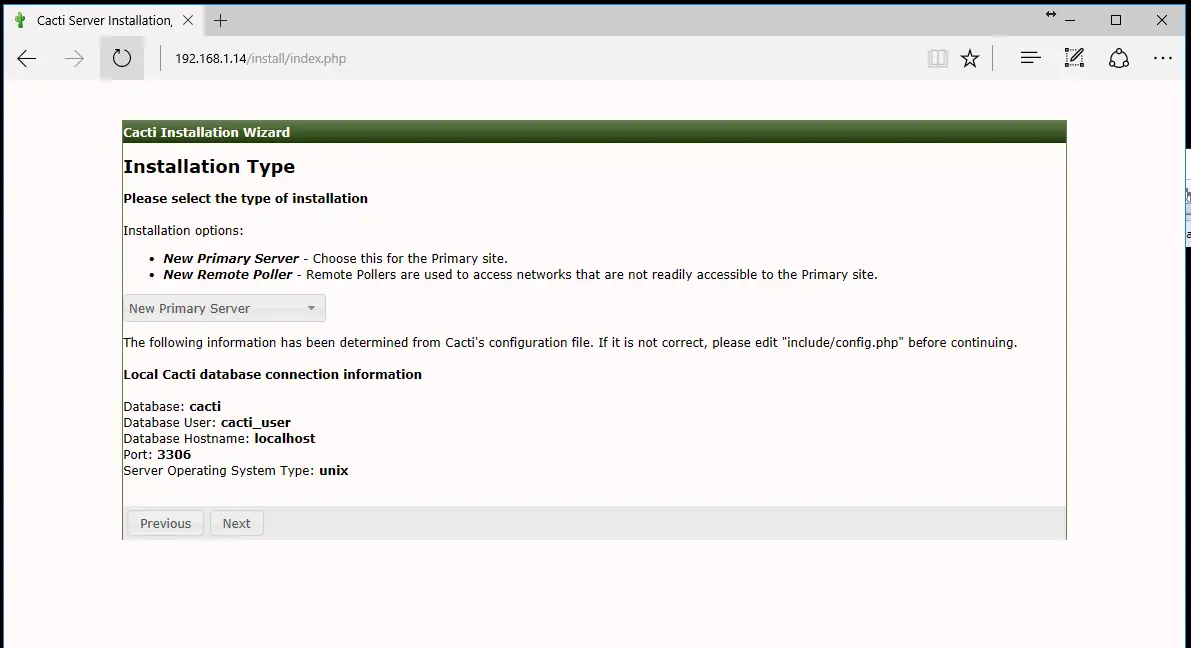The image size is (1191, 648).
Task: Click the database name 'cacti'
Action: pyautogui.click(x=205, y=406)
